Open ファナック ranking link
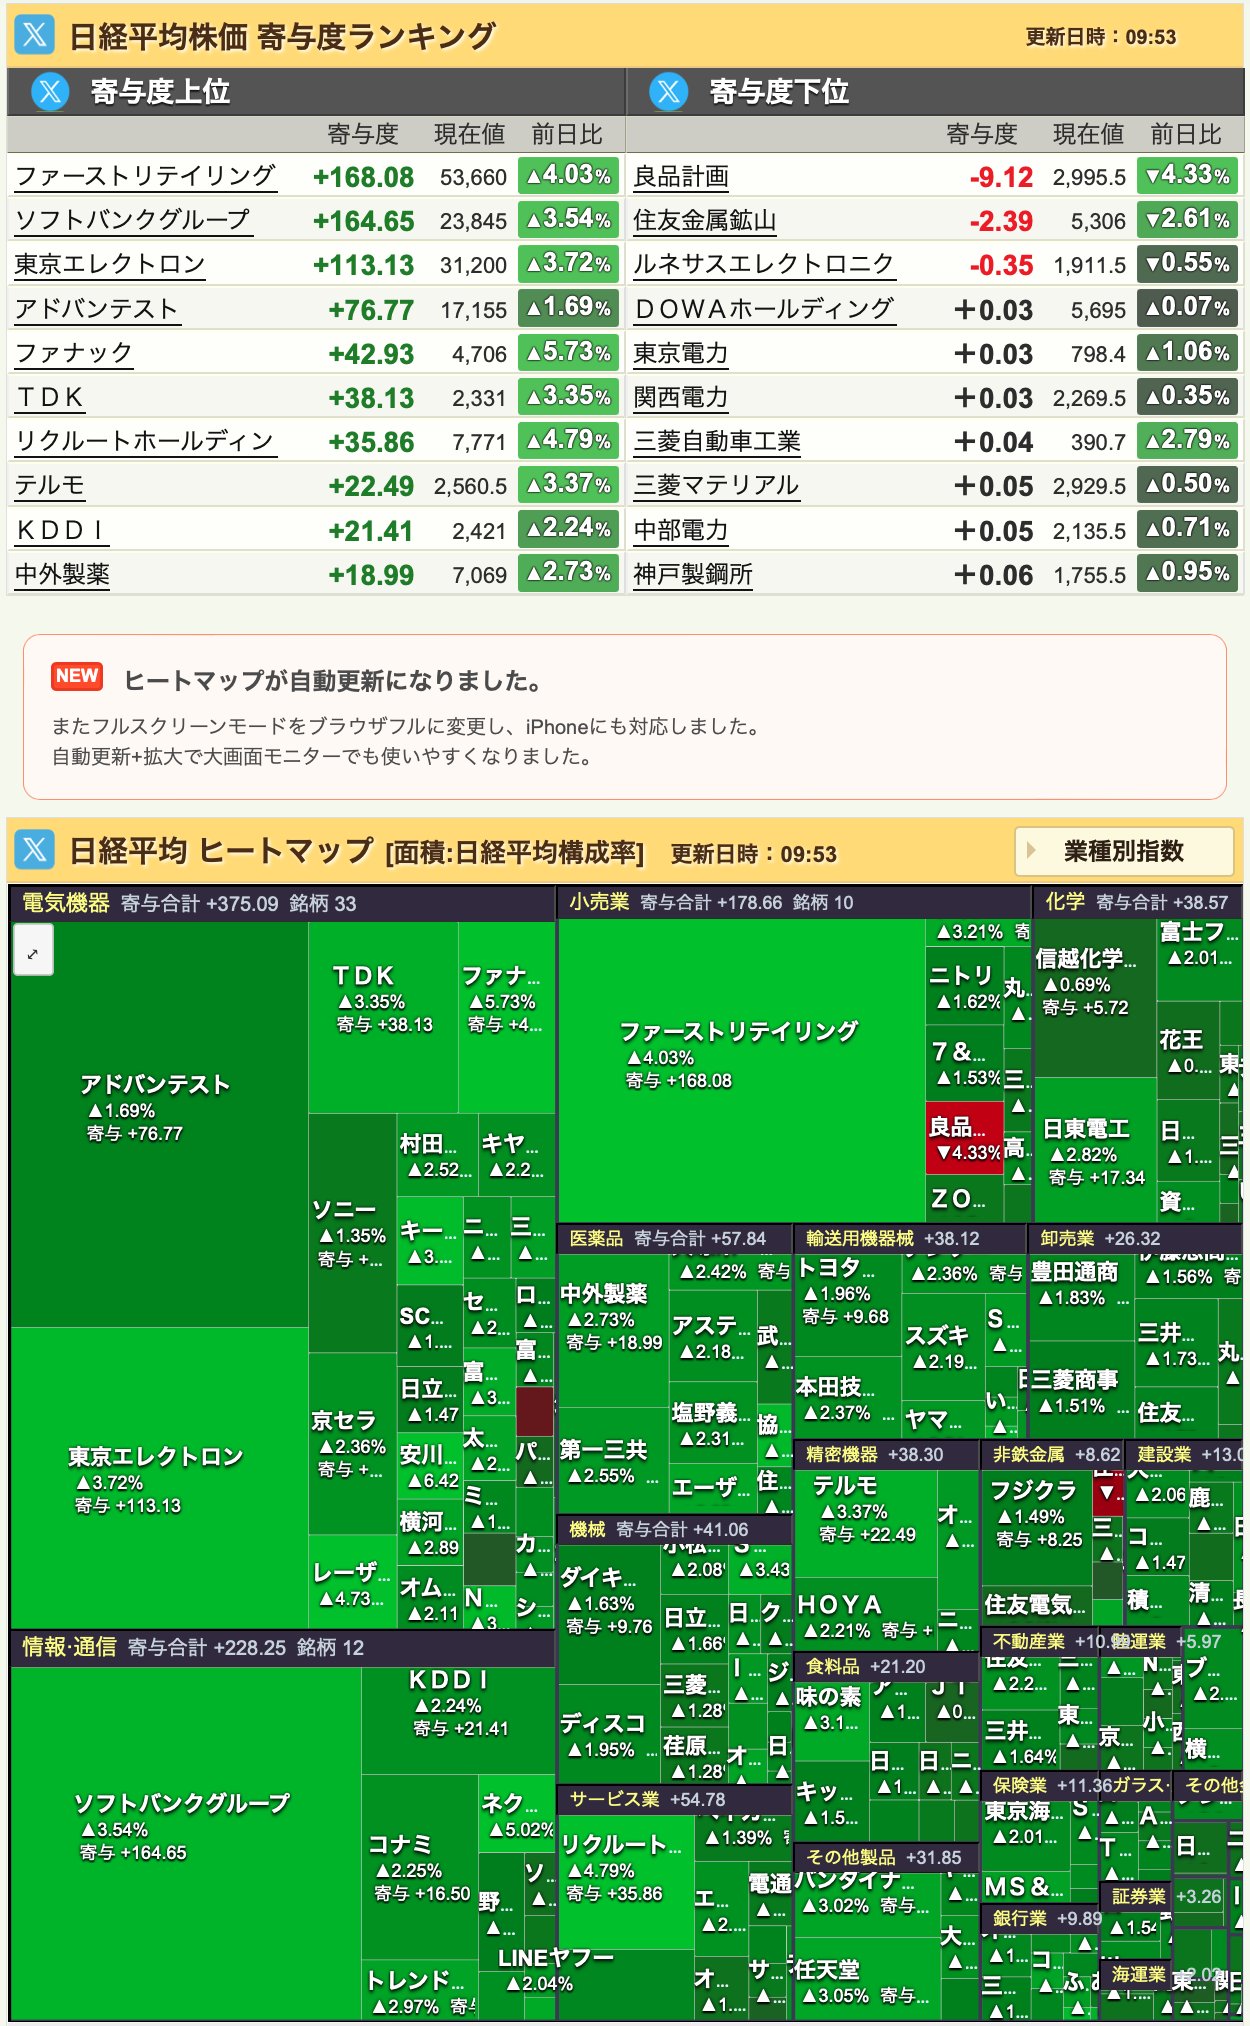Viewport: 1250px width, 2026px height. (73, 353)
